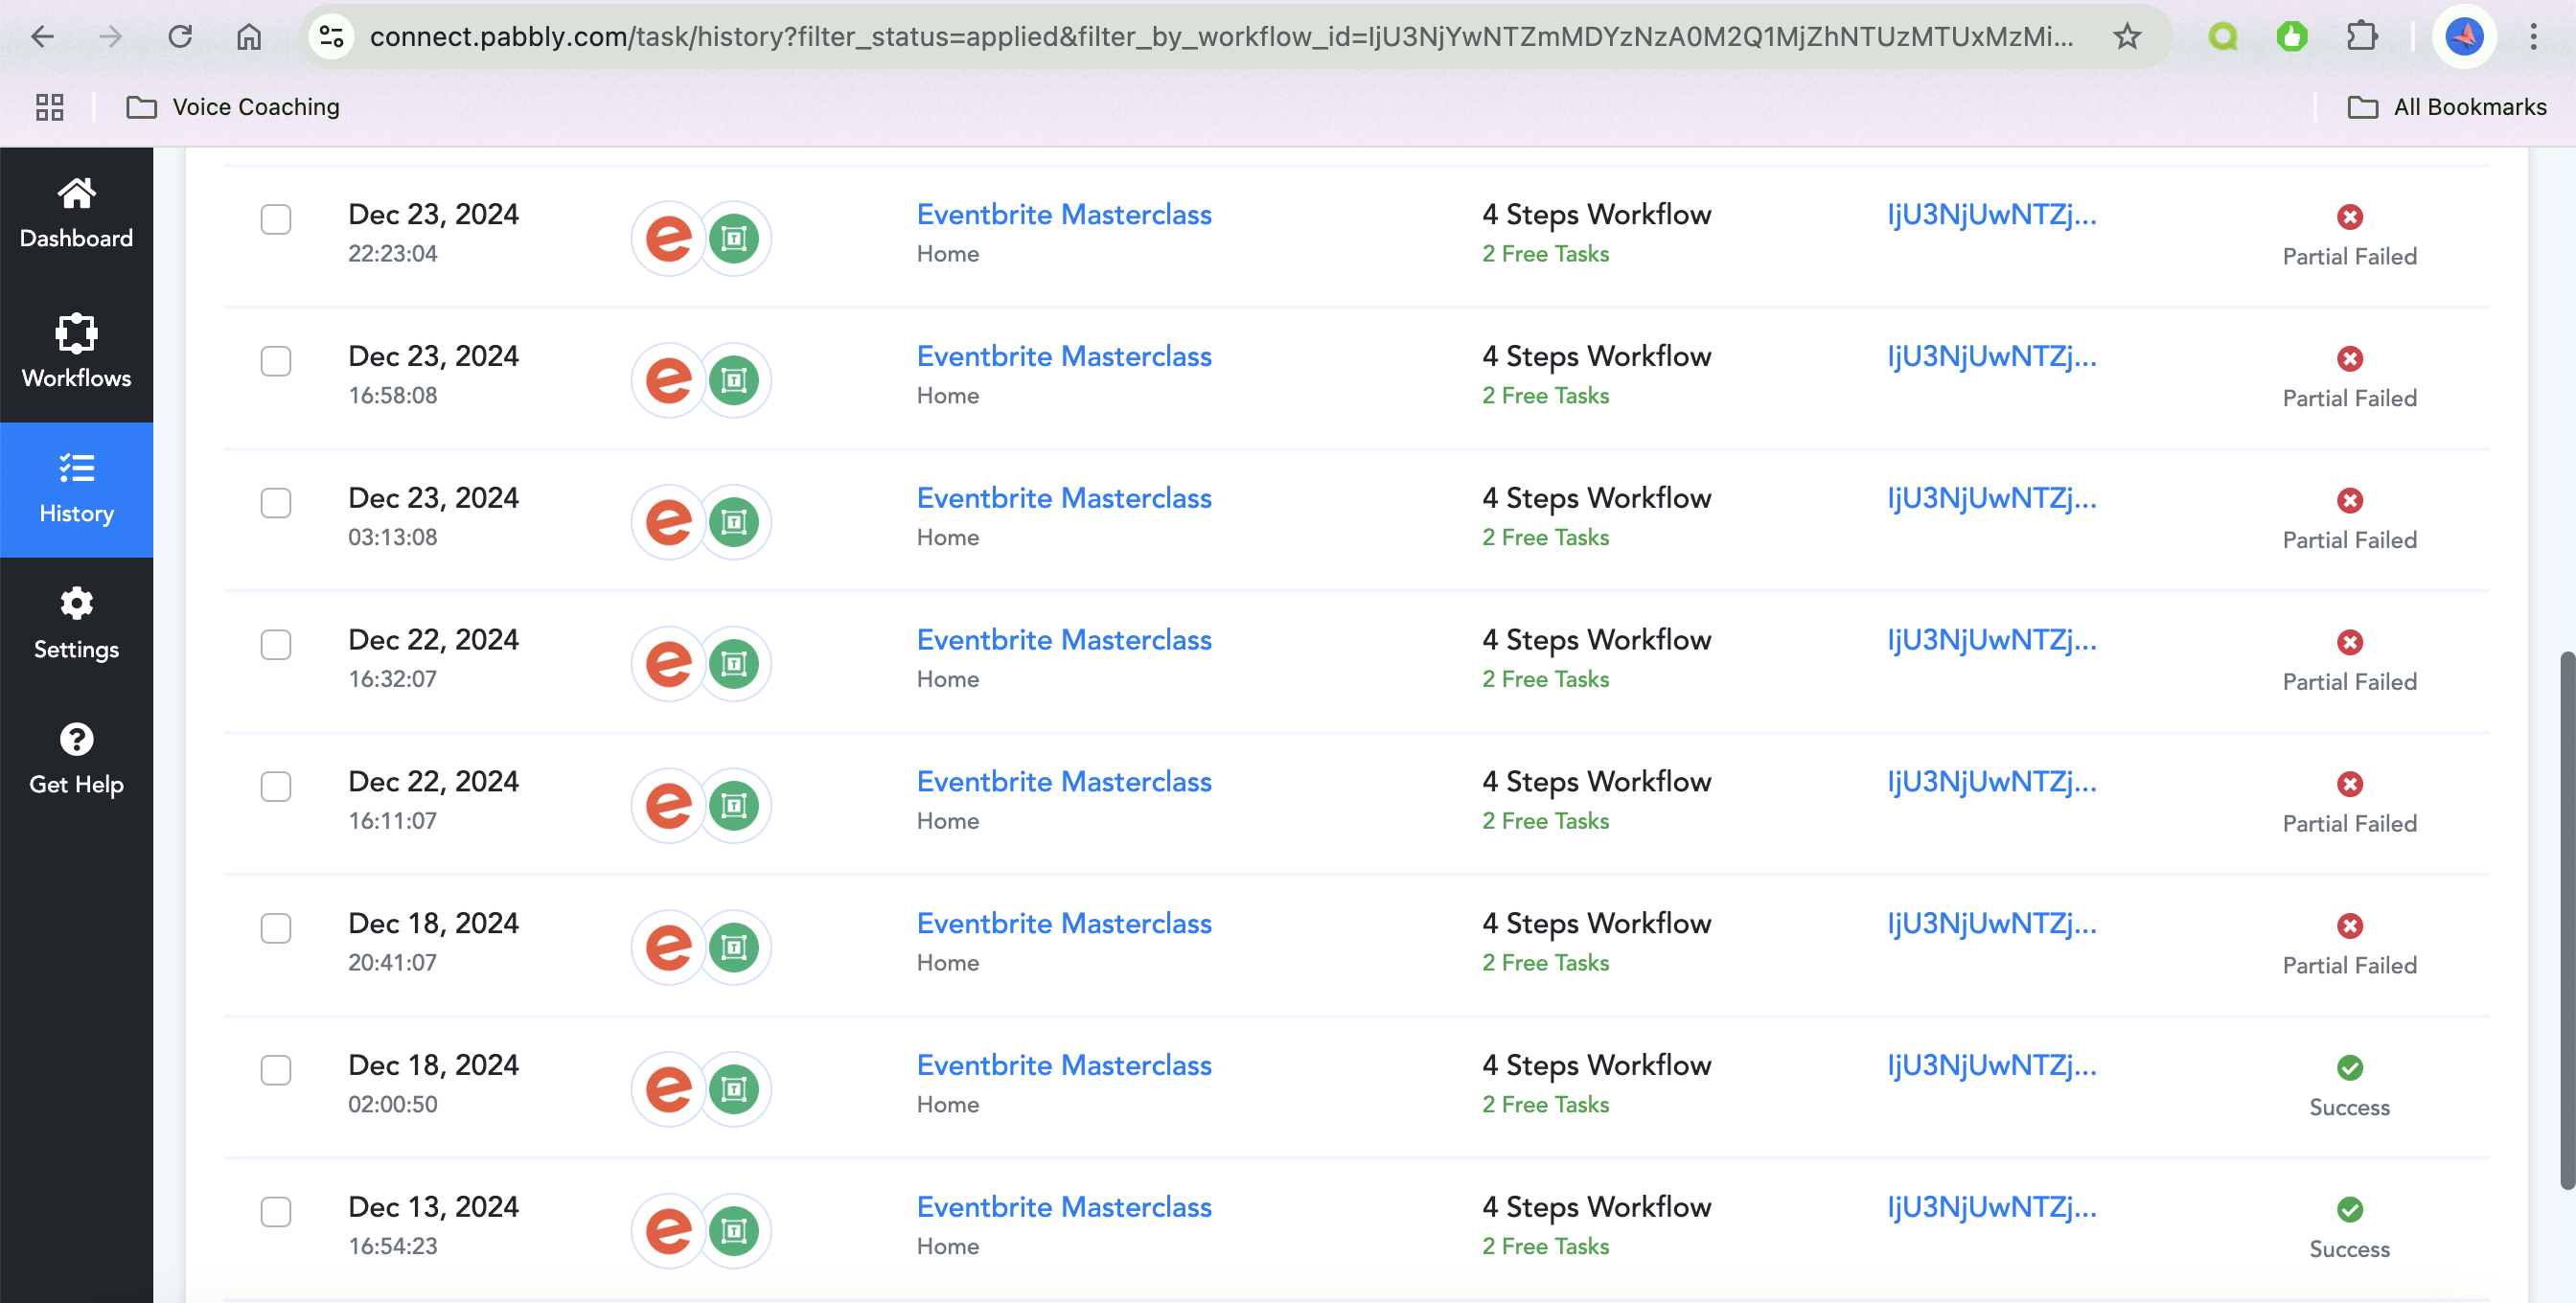Viewport: 2576px width, 1303px height.
Task: Open task ID link in 16:11:07 row
Action: point(1991,782)
